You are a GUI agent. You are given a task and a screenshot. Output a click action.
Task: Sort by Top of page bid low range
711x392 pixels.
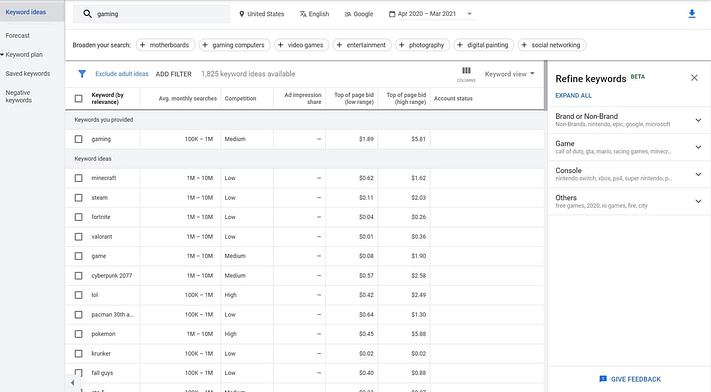(x=354, y=98)
